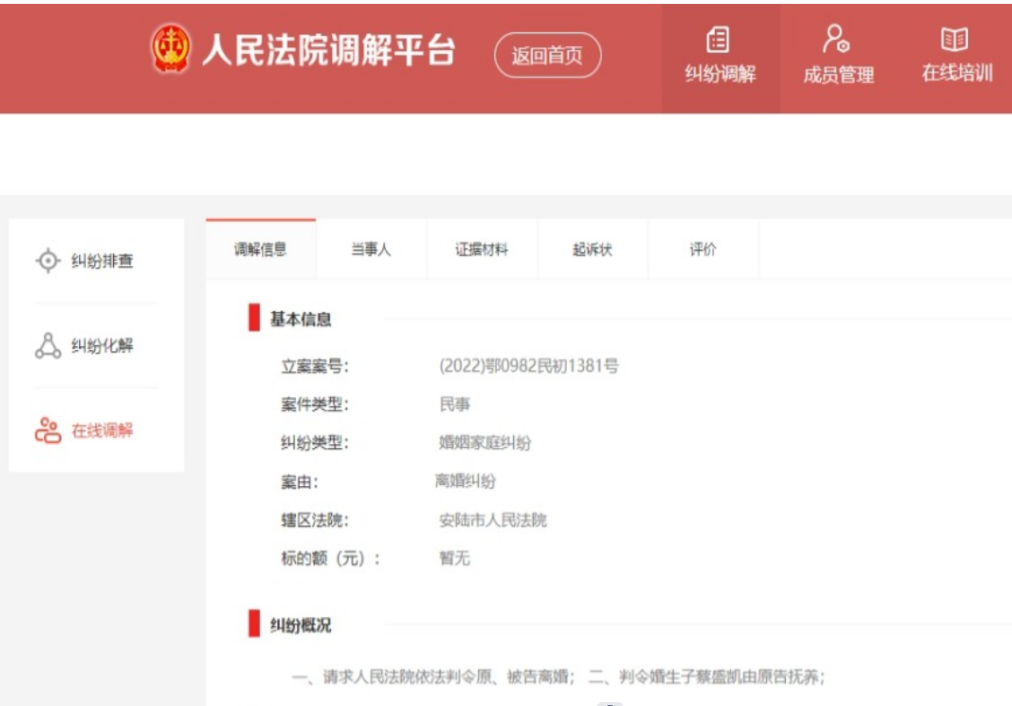Switch to the 当事人 tab
This screenshot has width=1012, height=706.
[x=371, y=250]
